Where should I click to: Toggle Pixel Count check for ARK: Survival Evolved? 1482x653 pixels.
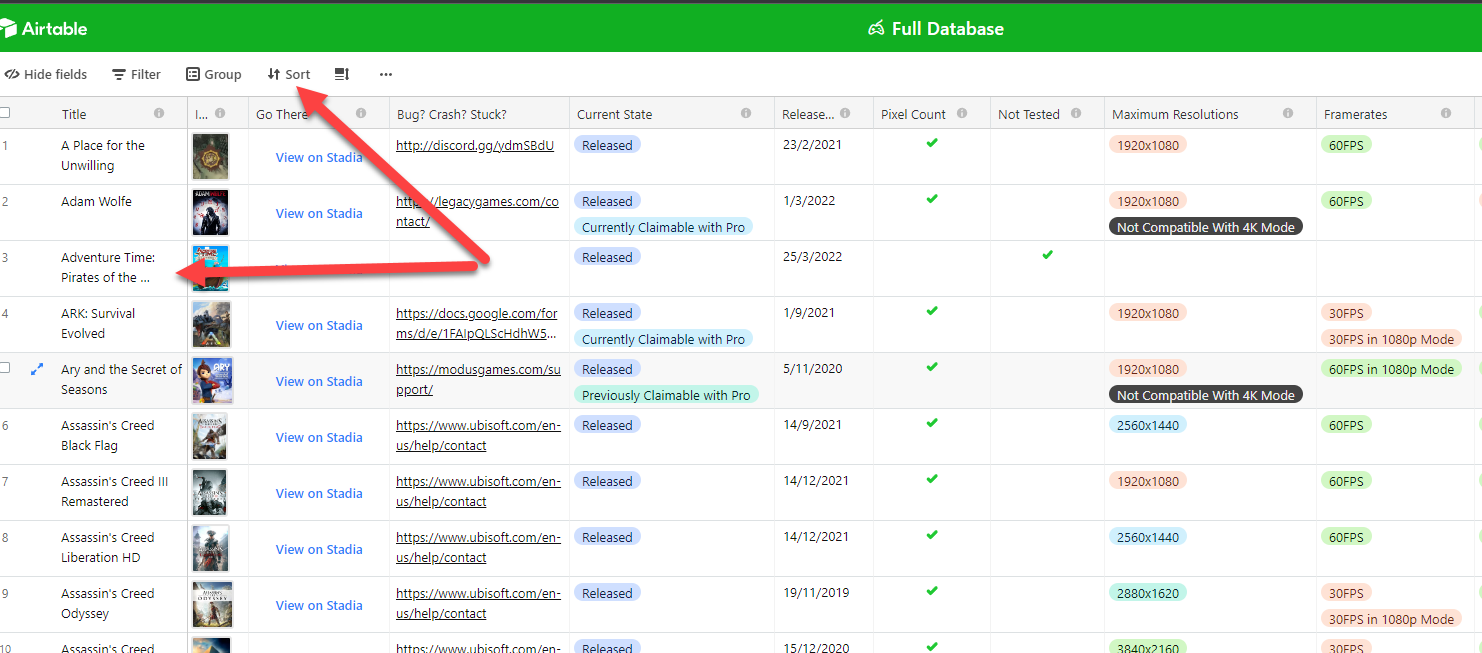pyautogui.click(x=932, y=311)
